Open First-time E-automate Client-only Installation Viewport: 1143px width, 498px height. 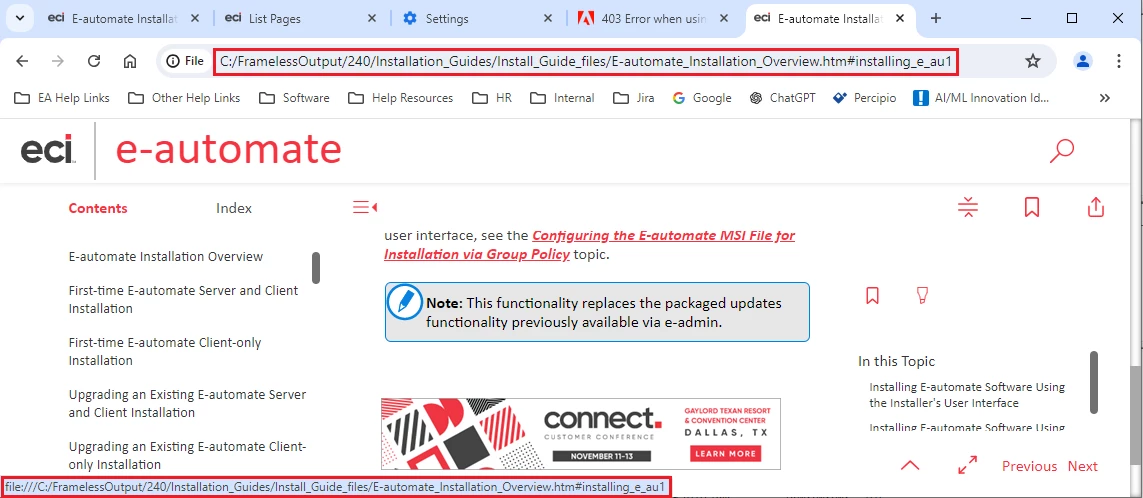click(165, 351)
